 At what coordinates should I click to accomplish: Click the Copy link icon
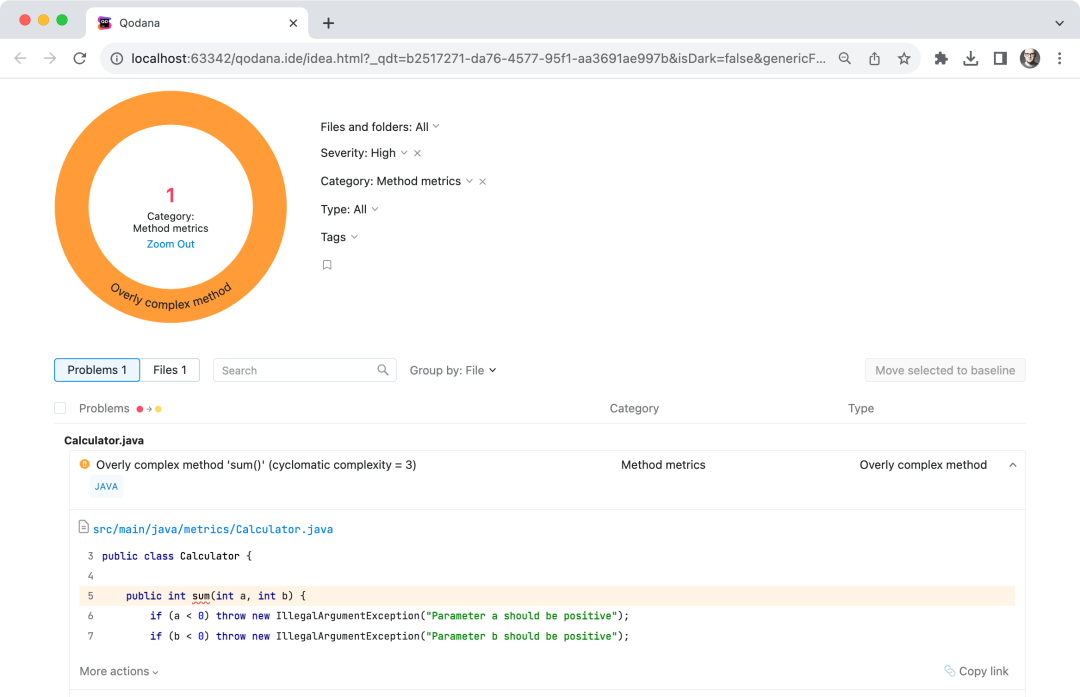coord(950,671)
